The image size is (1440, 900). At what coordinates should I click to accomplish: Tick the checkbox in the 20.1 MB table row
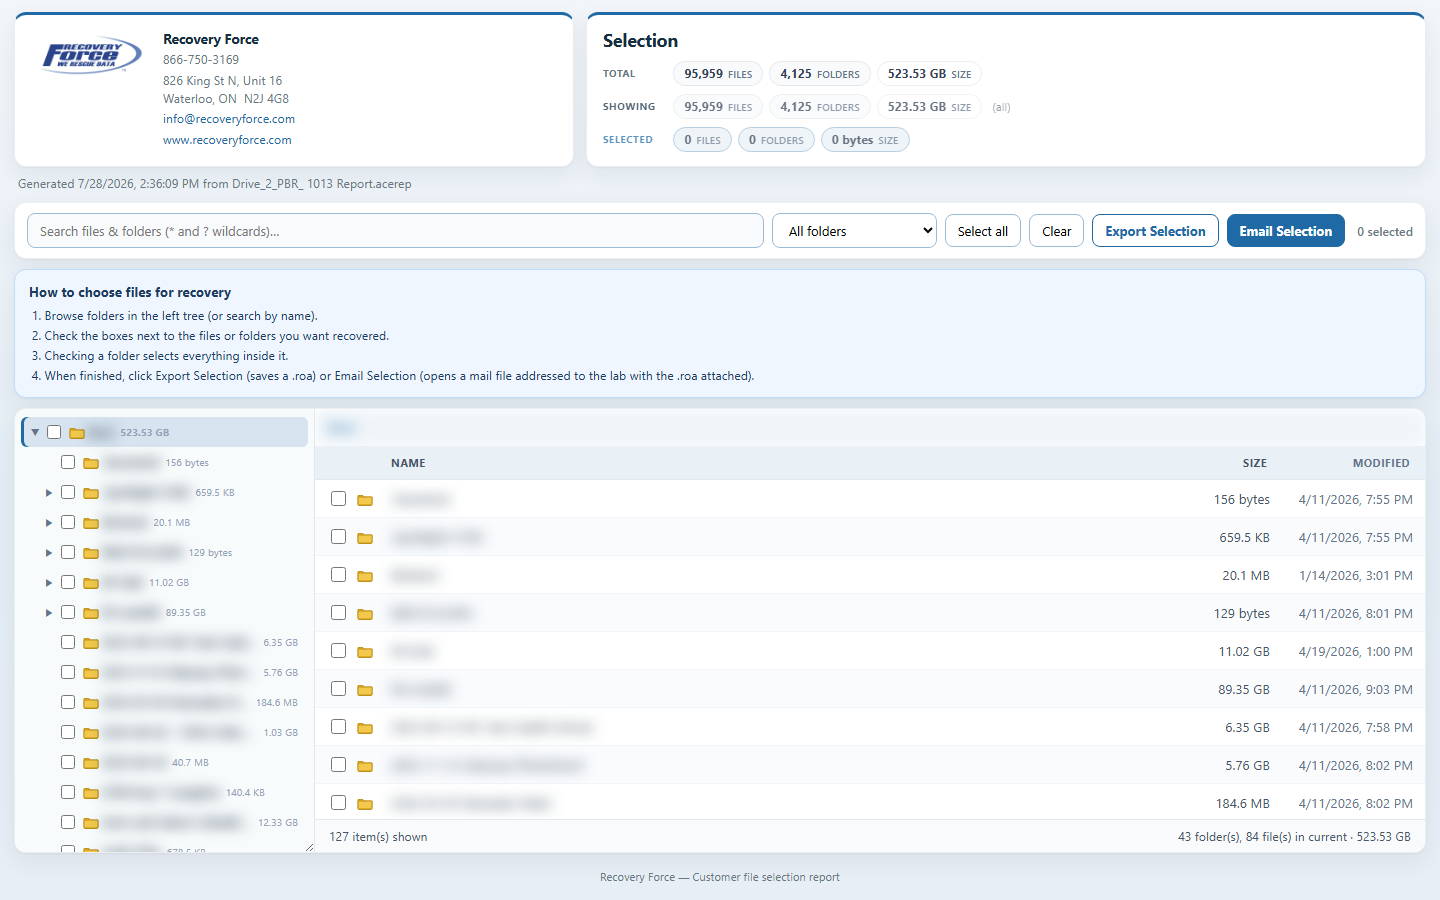pyautogui.click(x=339, y=575)
